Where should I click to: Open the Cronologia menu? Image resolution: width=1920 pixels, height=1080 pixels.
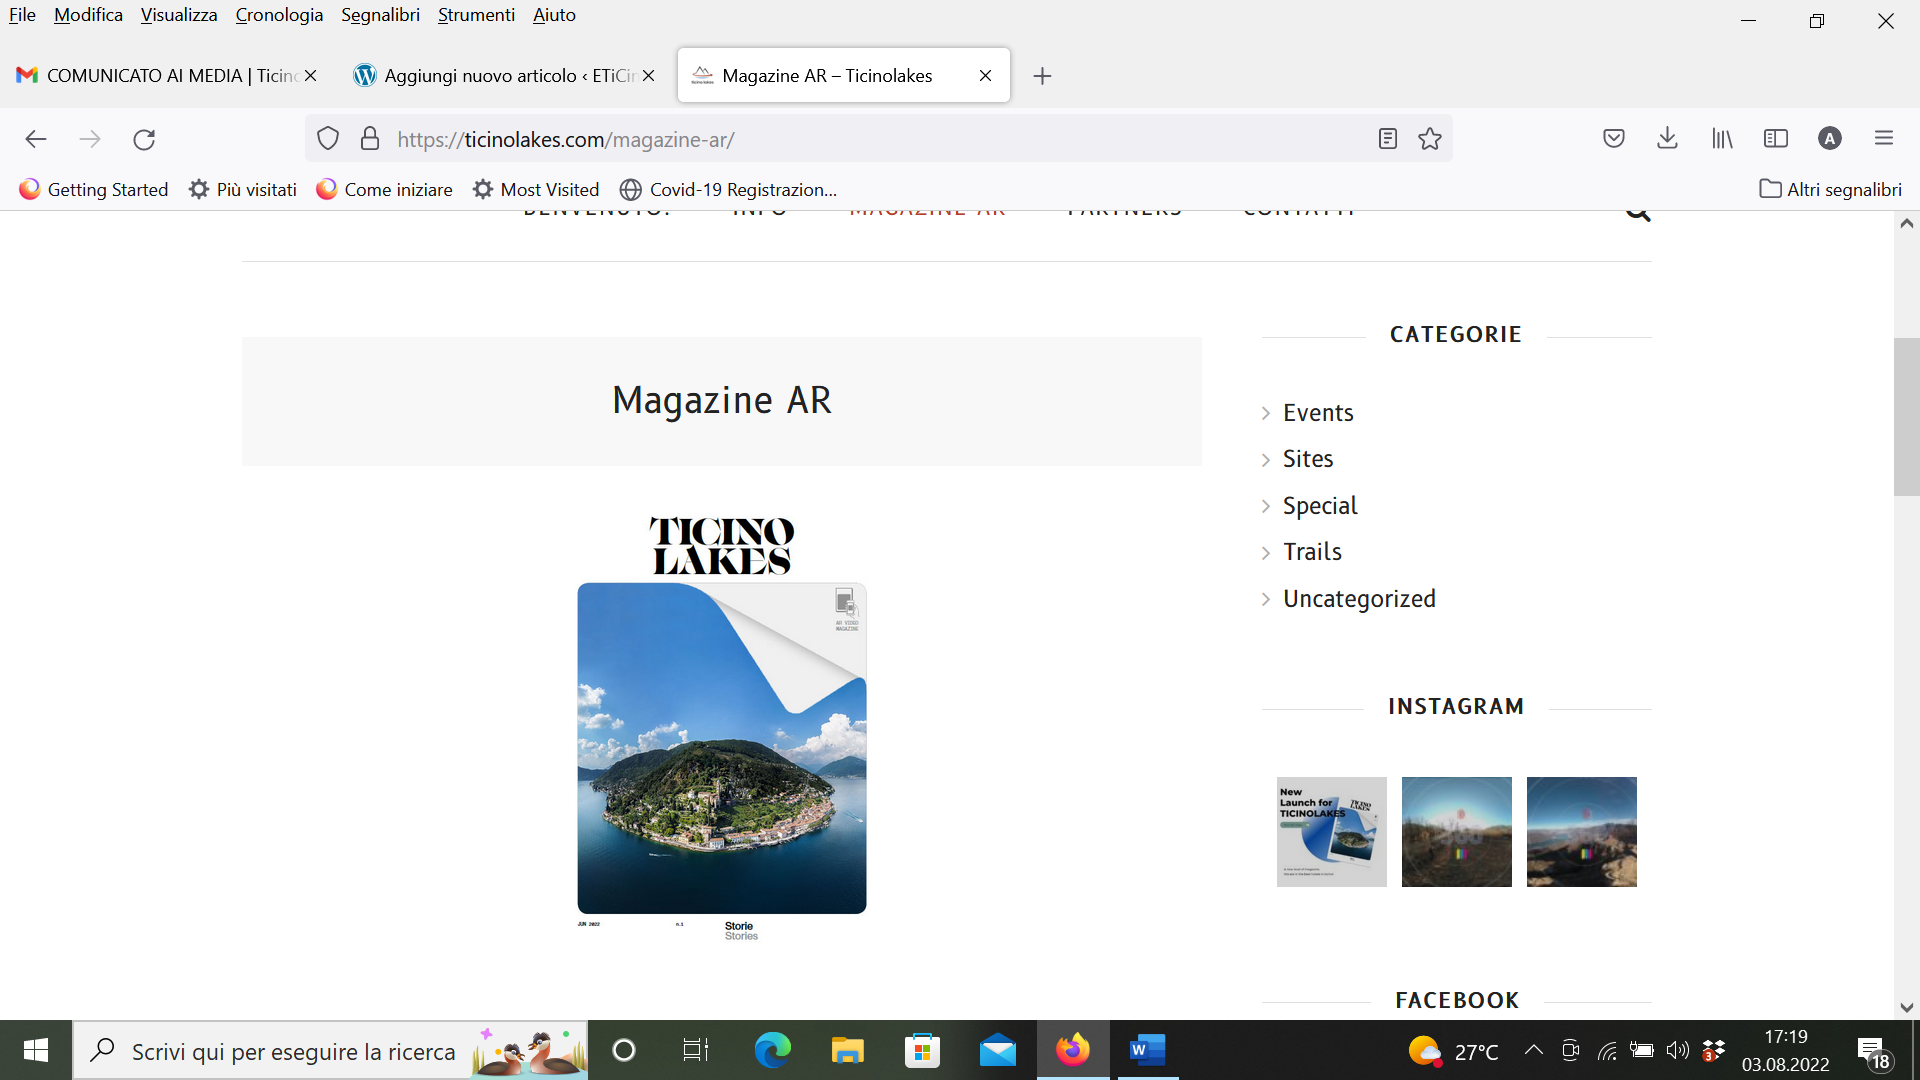279,15
